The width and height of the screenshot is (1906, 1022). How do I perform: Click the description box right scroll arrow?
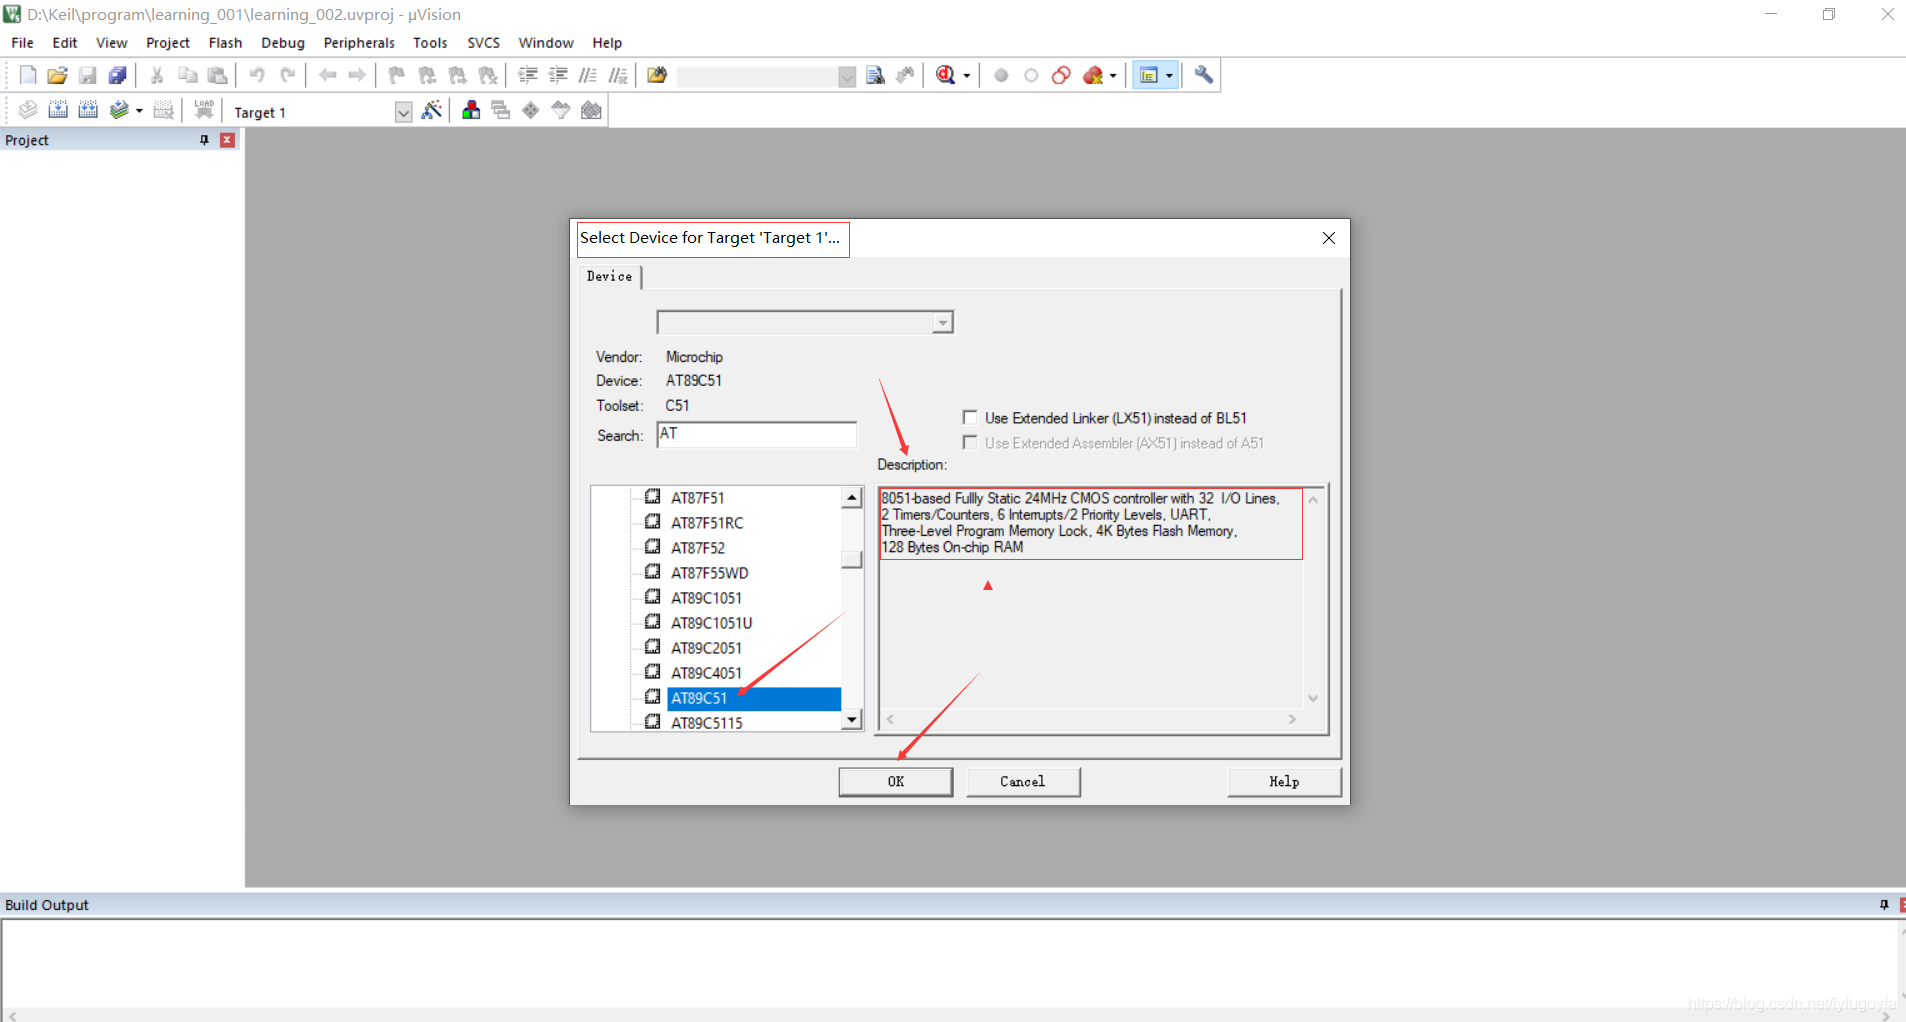[1292, 719]
